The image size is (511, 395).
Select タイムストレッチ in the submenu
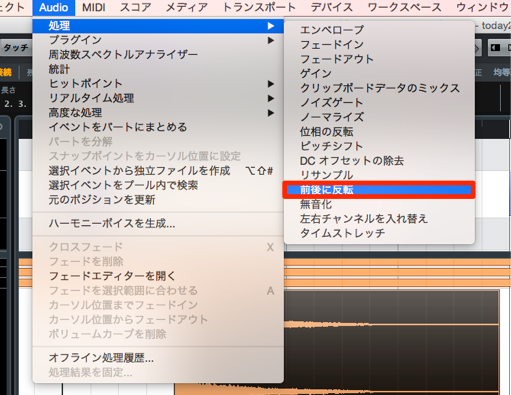coord(379,233)
